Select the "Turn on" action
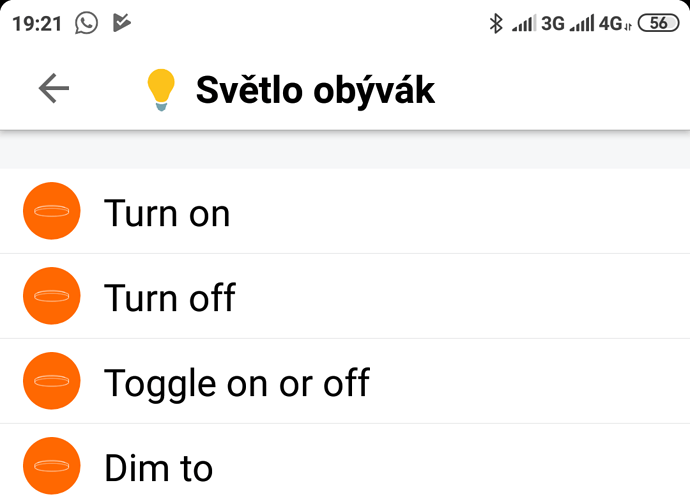690x500 pixels. pyautogui.click(x=167, y=213)
